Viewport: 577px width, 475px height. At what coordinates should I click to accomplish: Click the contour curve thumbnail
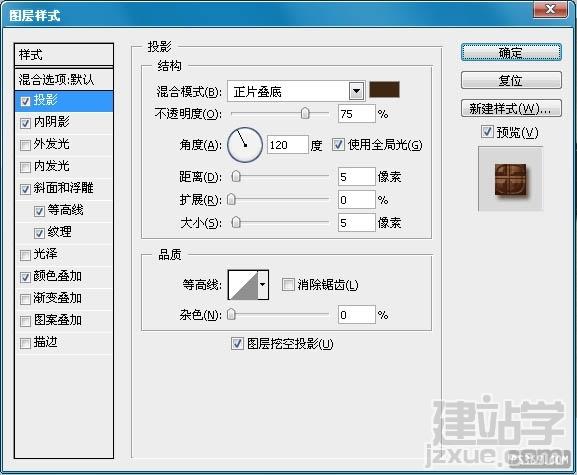click(x=243, y=285)
